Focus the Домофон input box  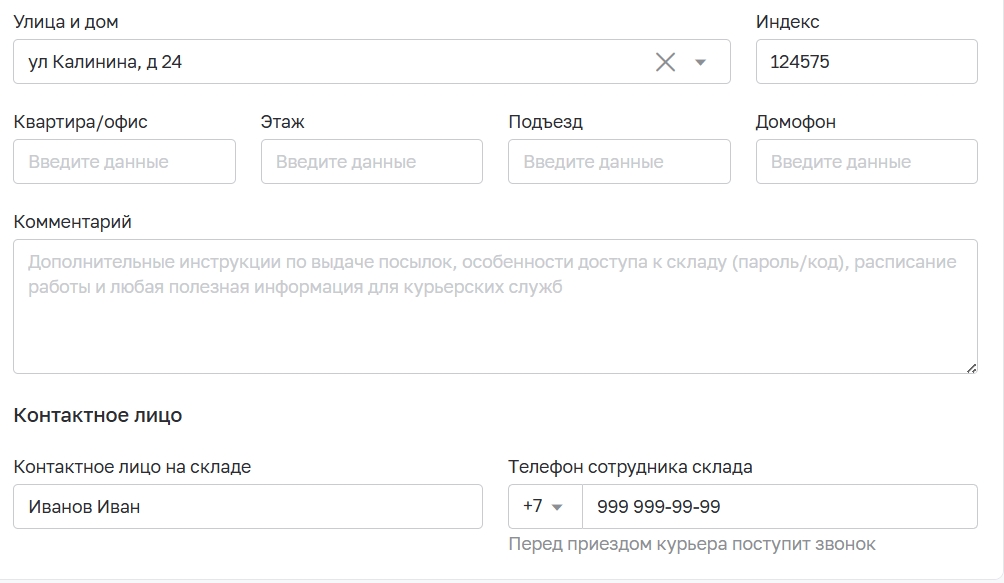pyautogui.click(x=866, y=161)
